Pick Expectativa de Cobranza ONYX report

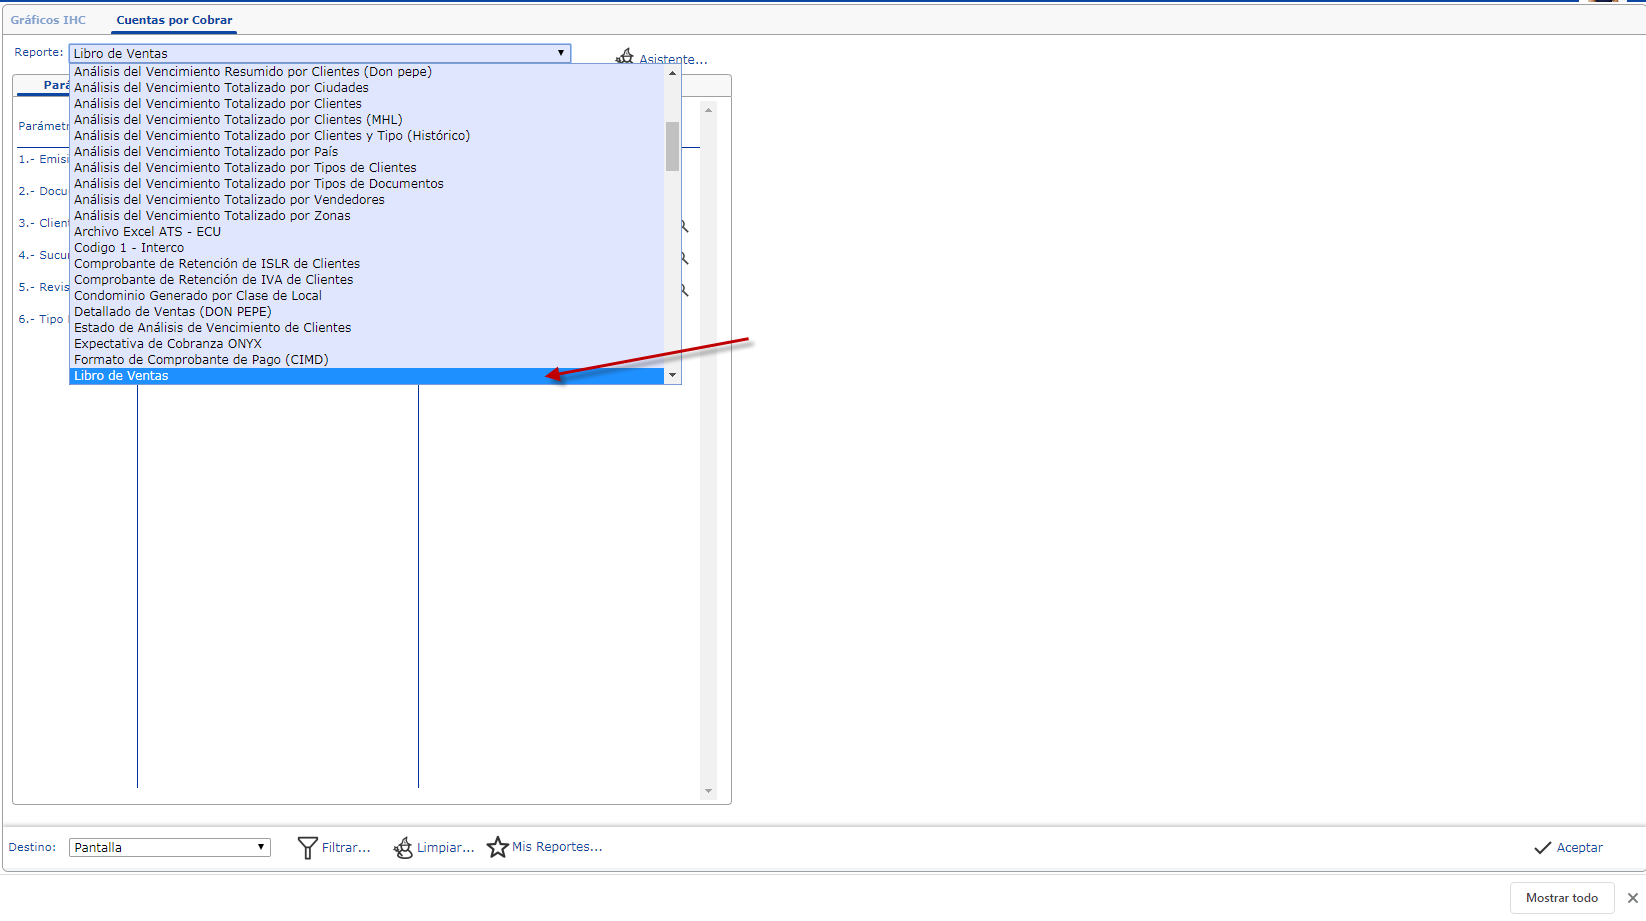coord(366,344)
